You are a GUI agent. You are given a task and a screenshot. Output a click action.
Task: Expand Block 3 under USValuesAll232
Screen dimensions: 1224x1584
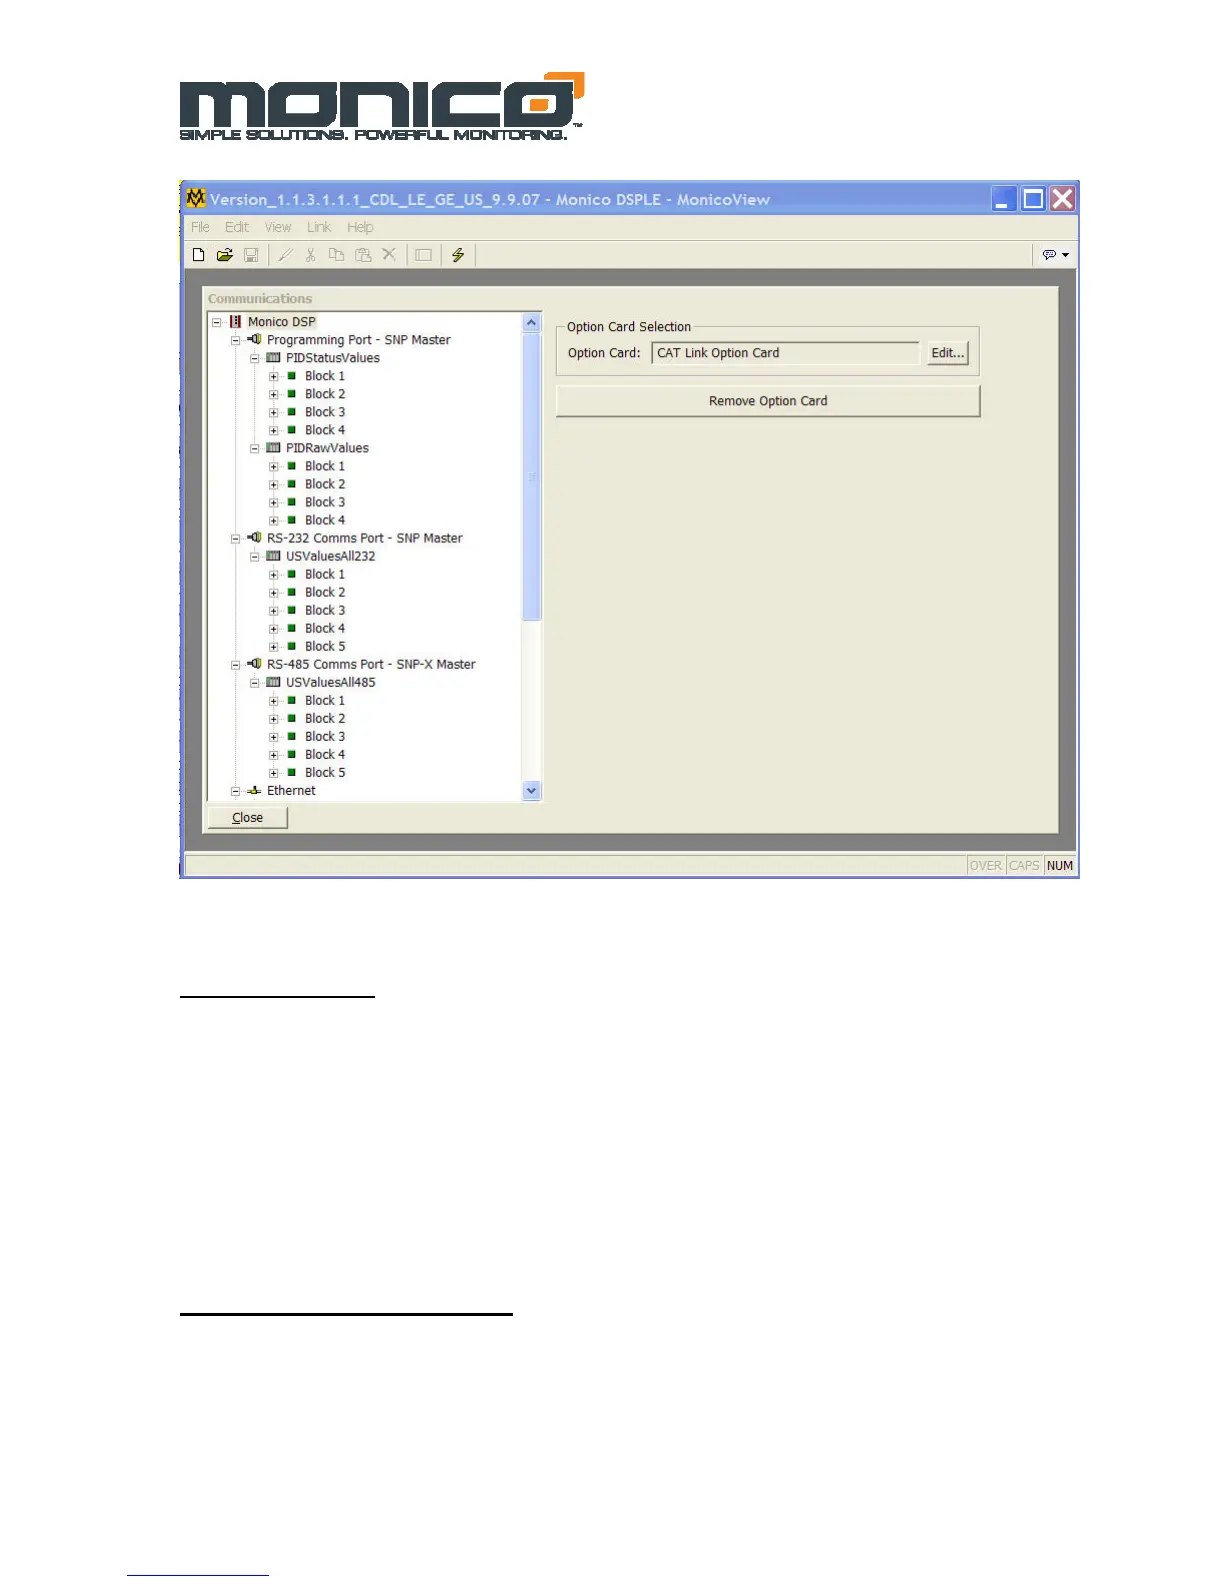coord(274,610)
